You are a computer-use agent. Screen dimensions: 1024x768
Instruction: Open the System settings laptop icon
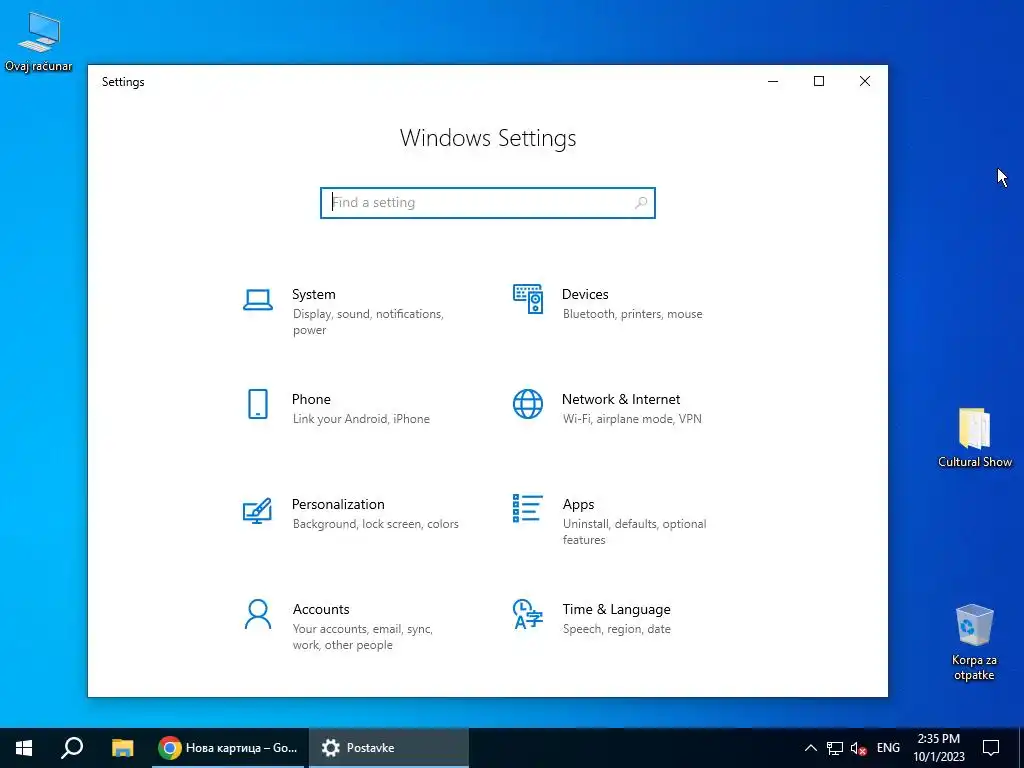(x=258, y=300)
